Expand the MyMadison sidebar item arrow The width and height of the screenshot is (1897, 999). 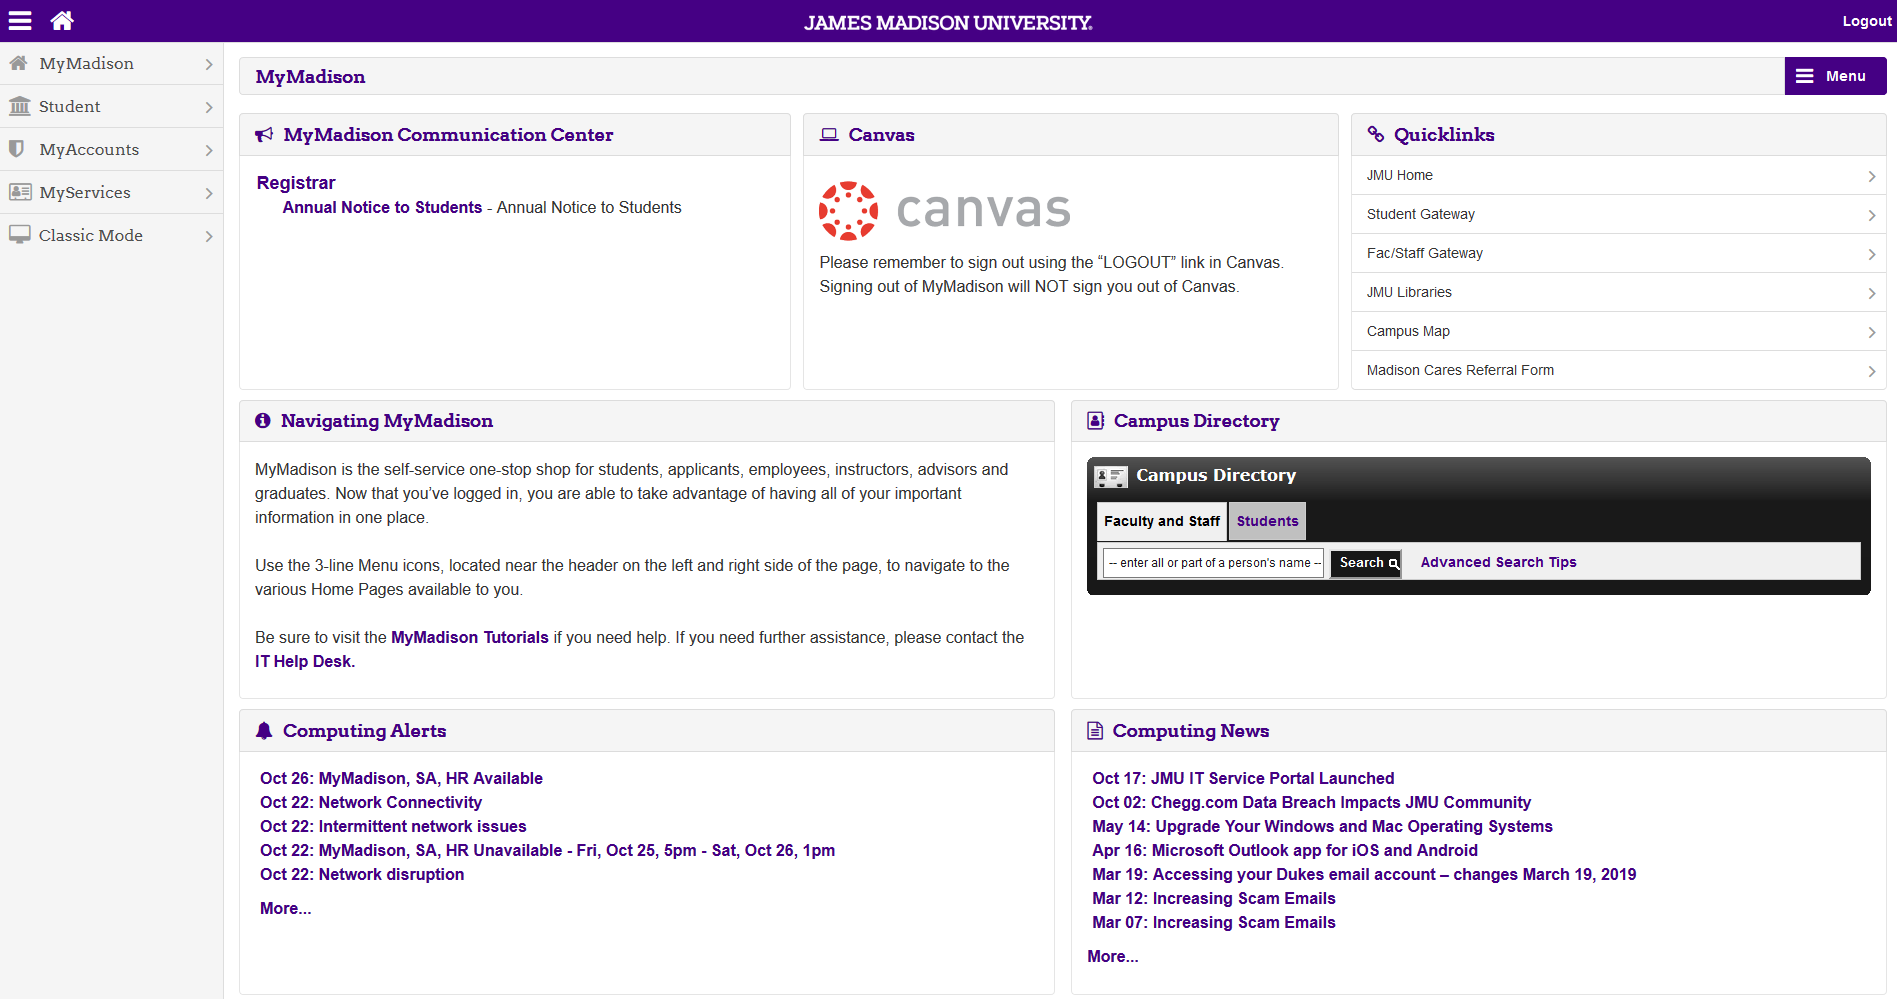209,64
